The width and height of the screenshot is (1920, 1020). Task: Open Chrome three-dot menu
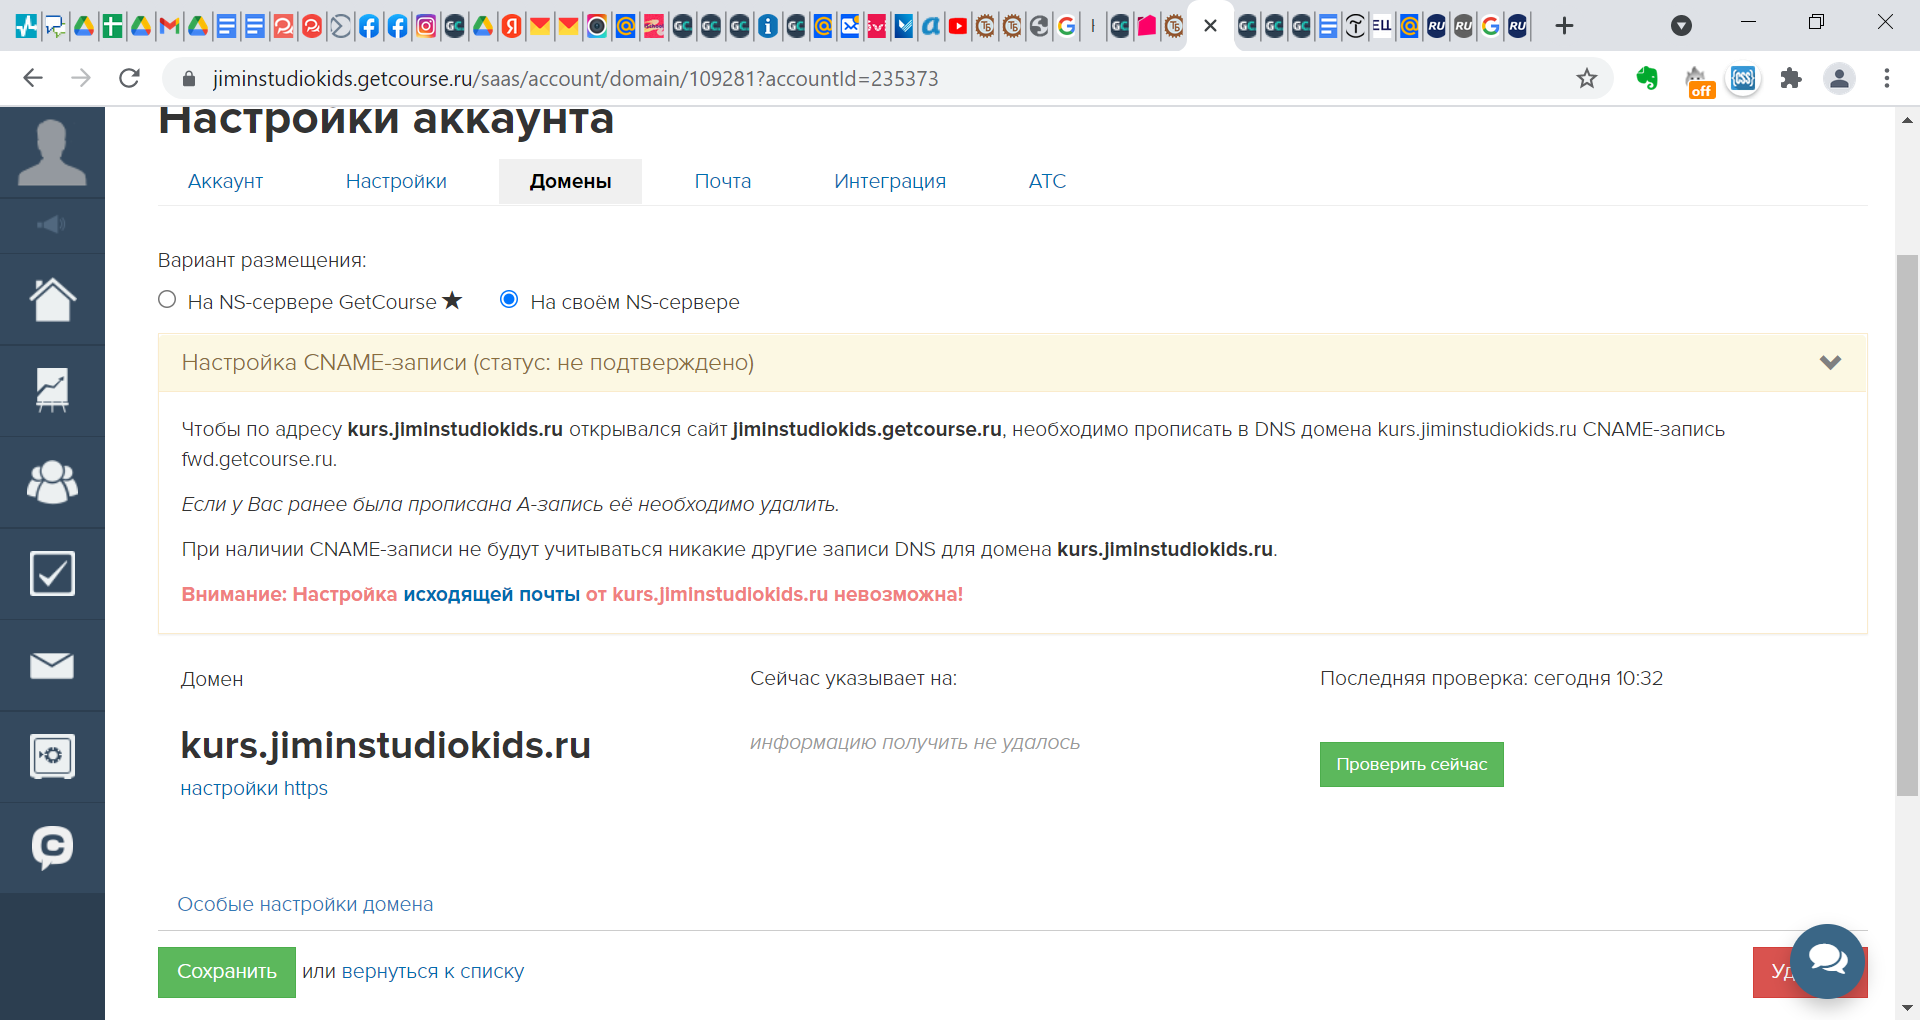coord(1887,78)
